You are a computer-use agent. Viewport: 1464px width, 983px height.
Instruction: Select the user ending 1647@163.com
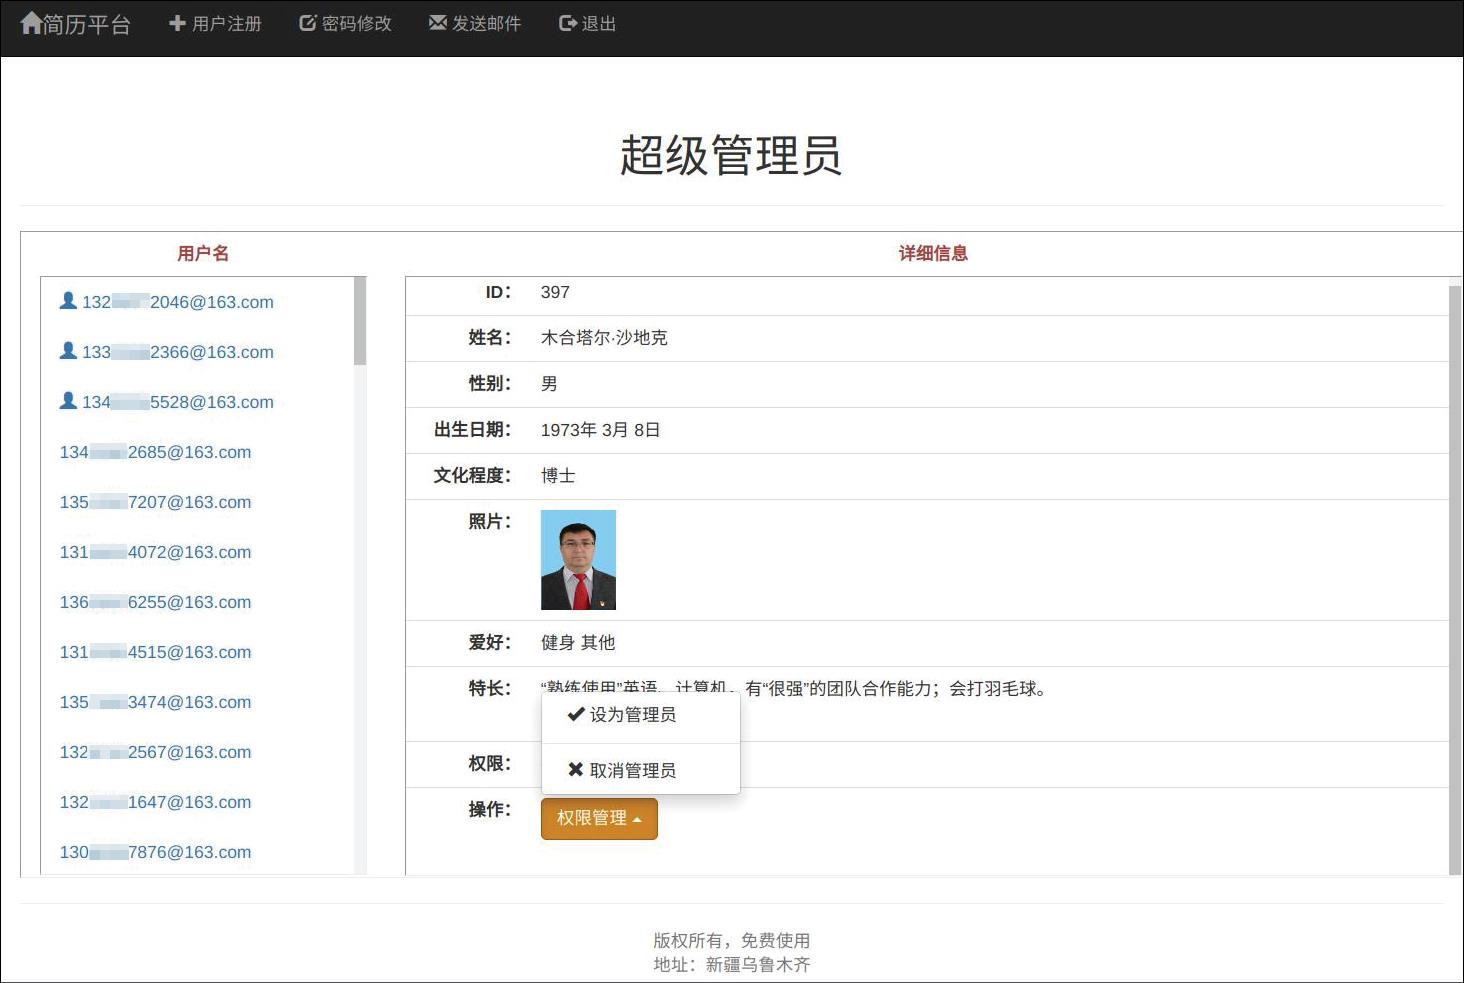(155, 802)
